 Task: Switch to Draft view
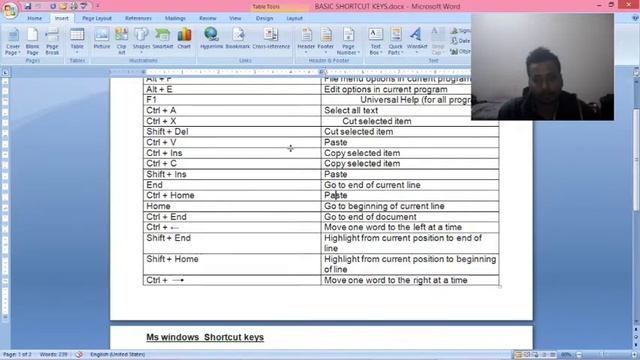553,355
